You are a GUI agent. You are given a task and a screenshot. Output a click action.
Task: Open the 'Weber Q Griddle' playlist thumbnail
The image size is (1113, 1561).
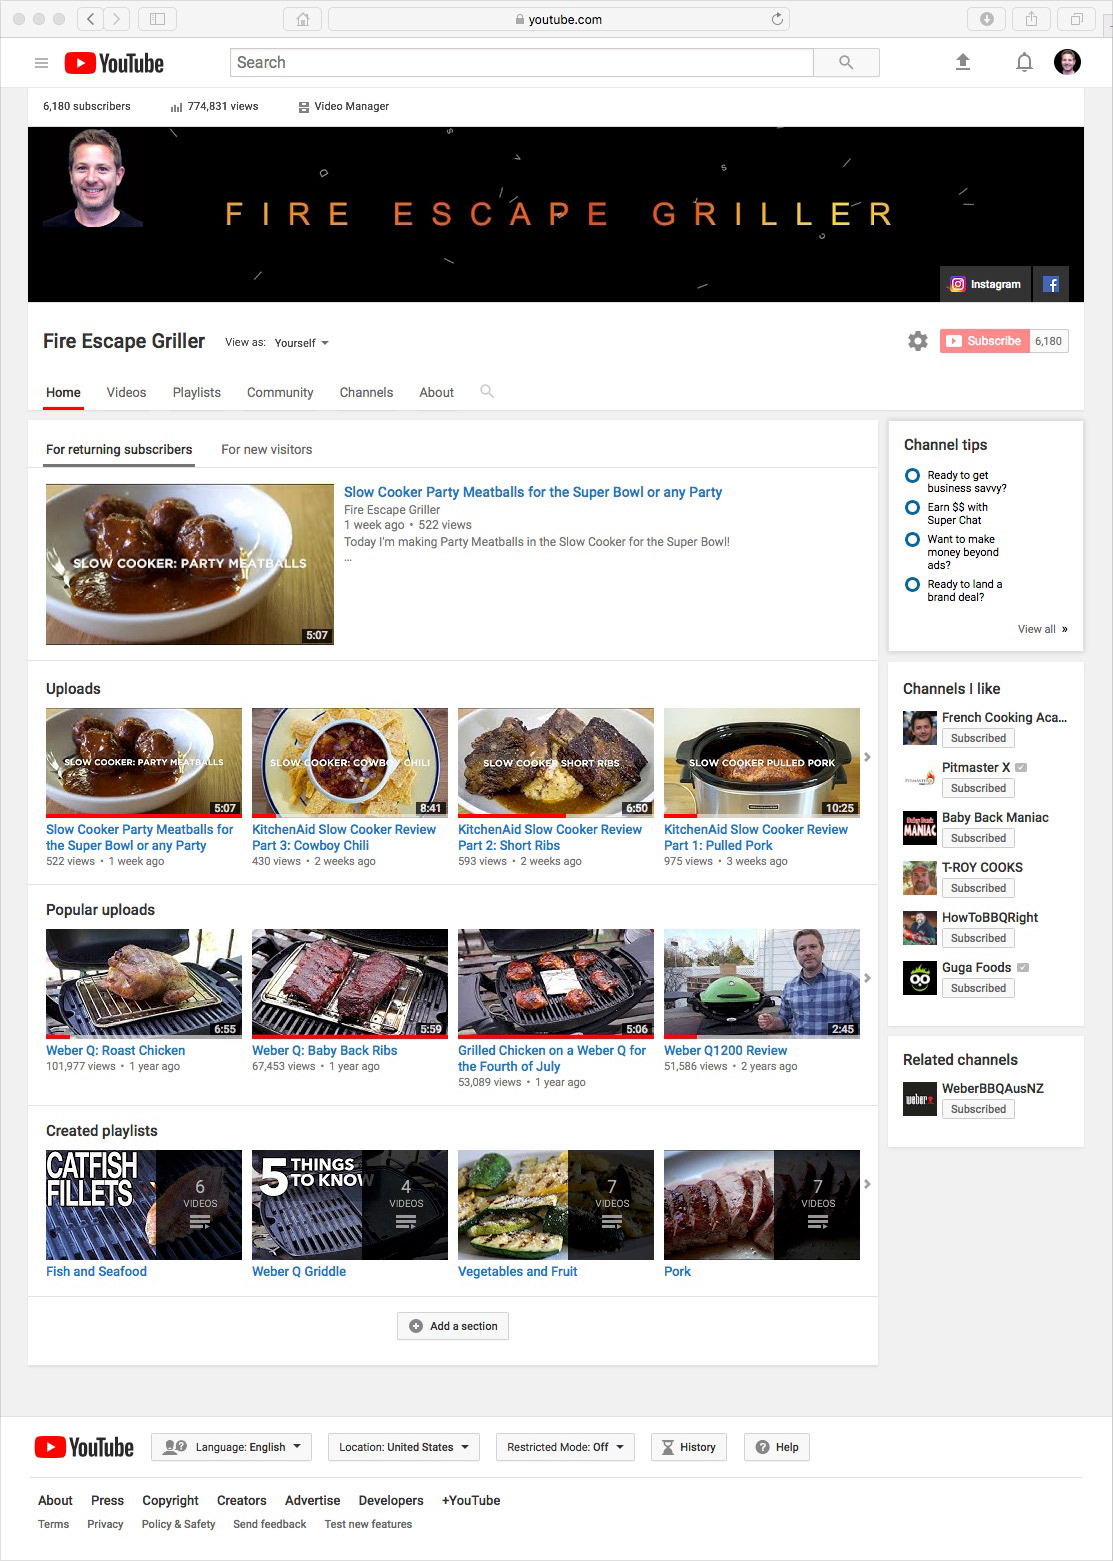point(350,1204)
